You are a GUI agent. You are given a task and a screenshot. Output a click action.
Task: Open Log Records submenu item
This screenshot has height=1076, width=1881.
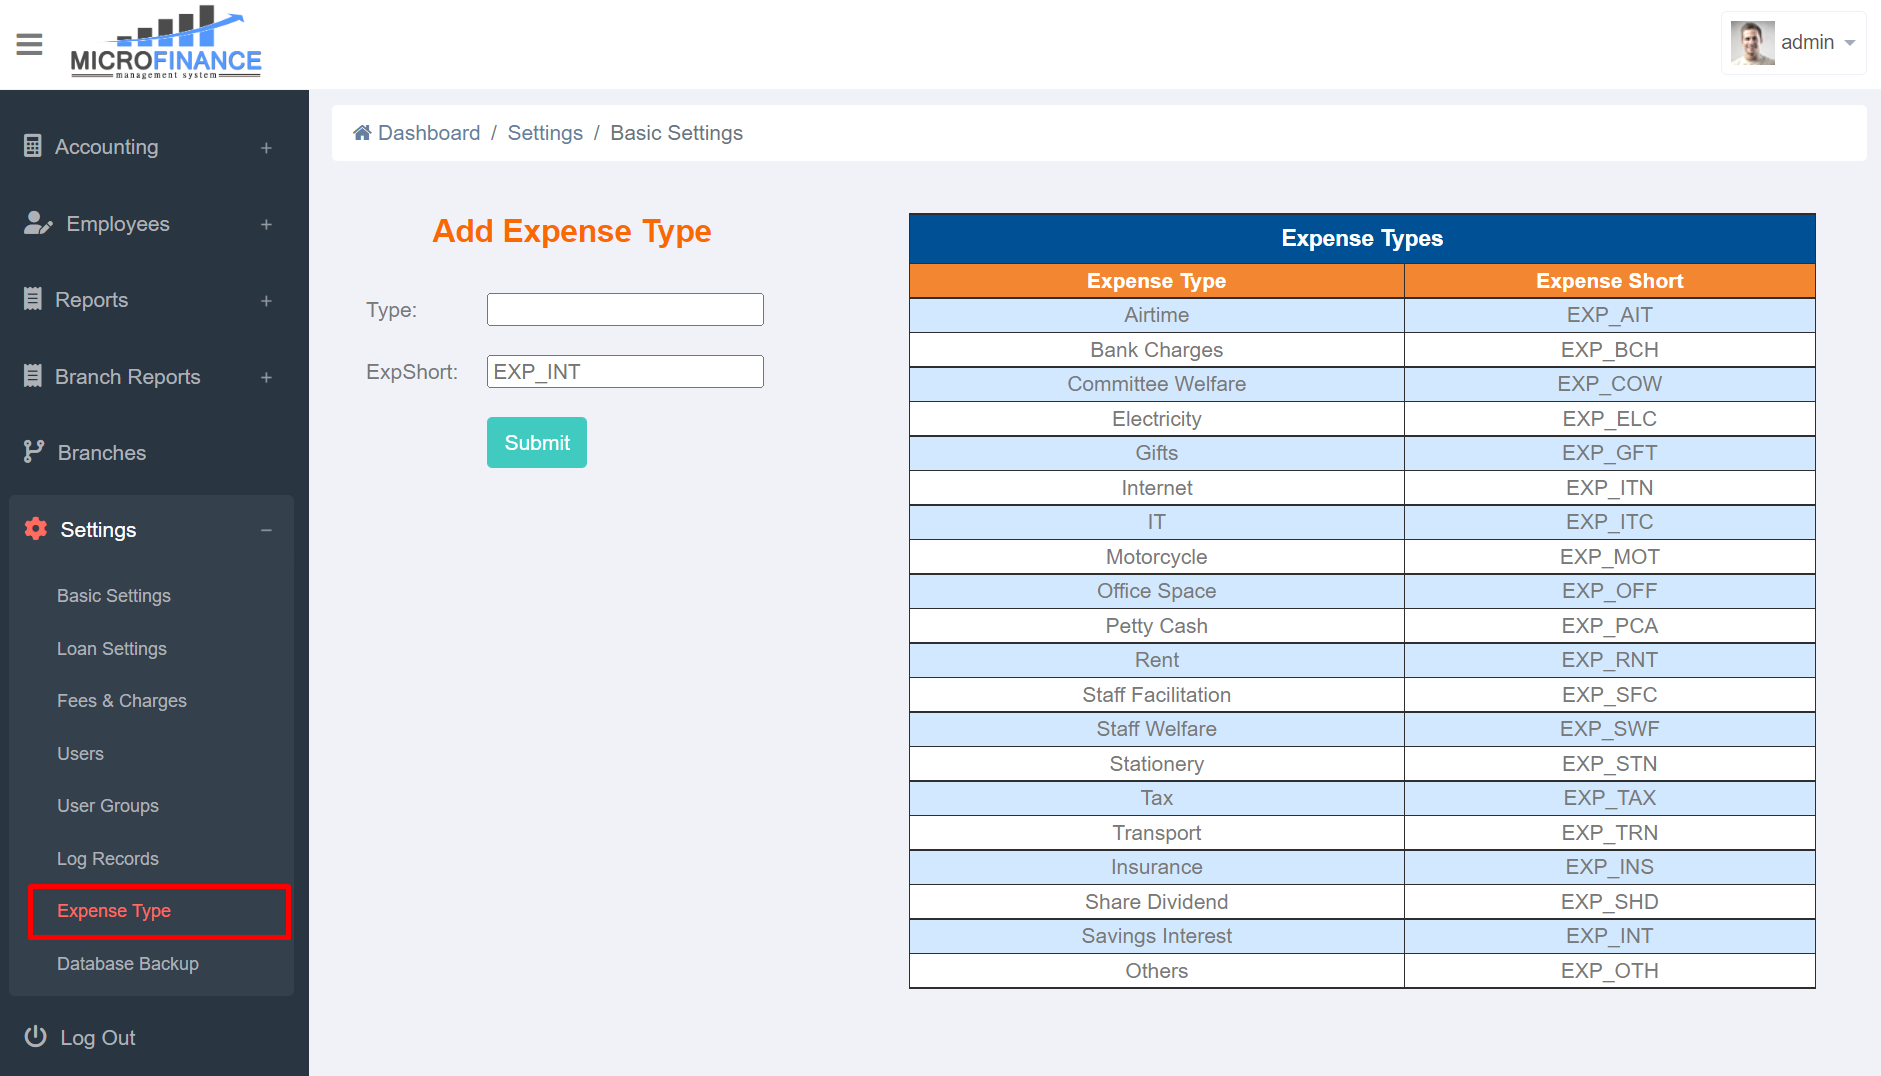click(x=108, y=859)
